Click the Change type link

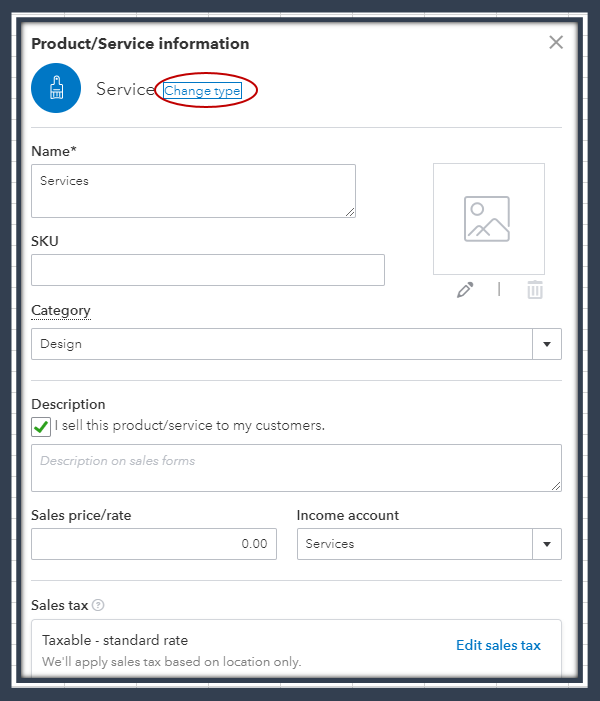coord(202,91)
